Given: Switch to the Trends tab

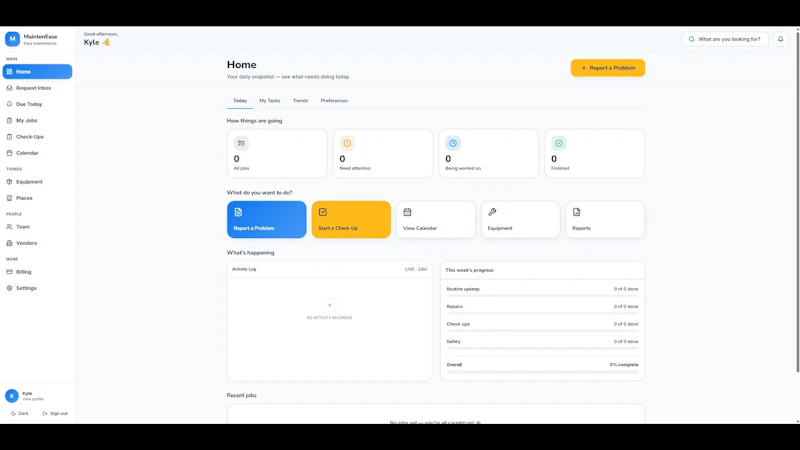Looking at the screenshot, I should [301, 101].
